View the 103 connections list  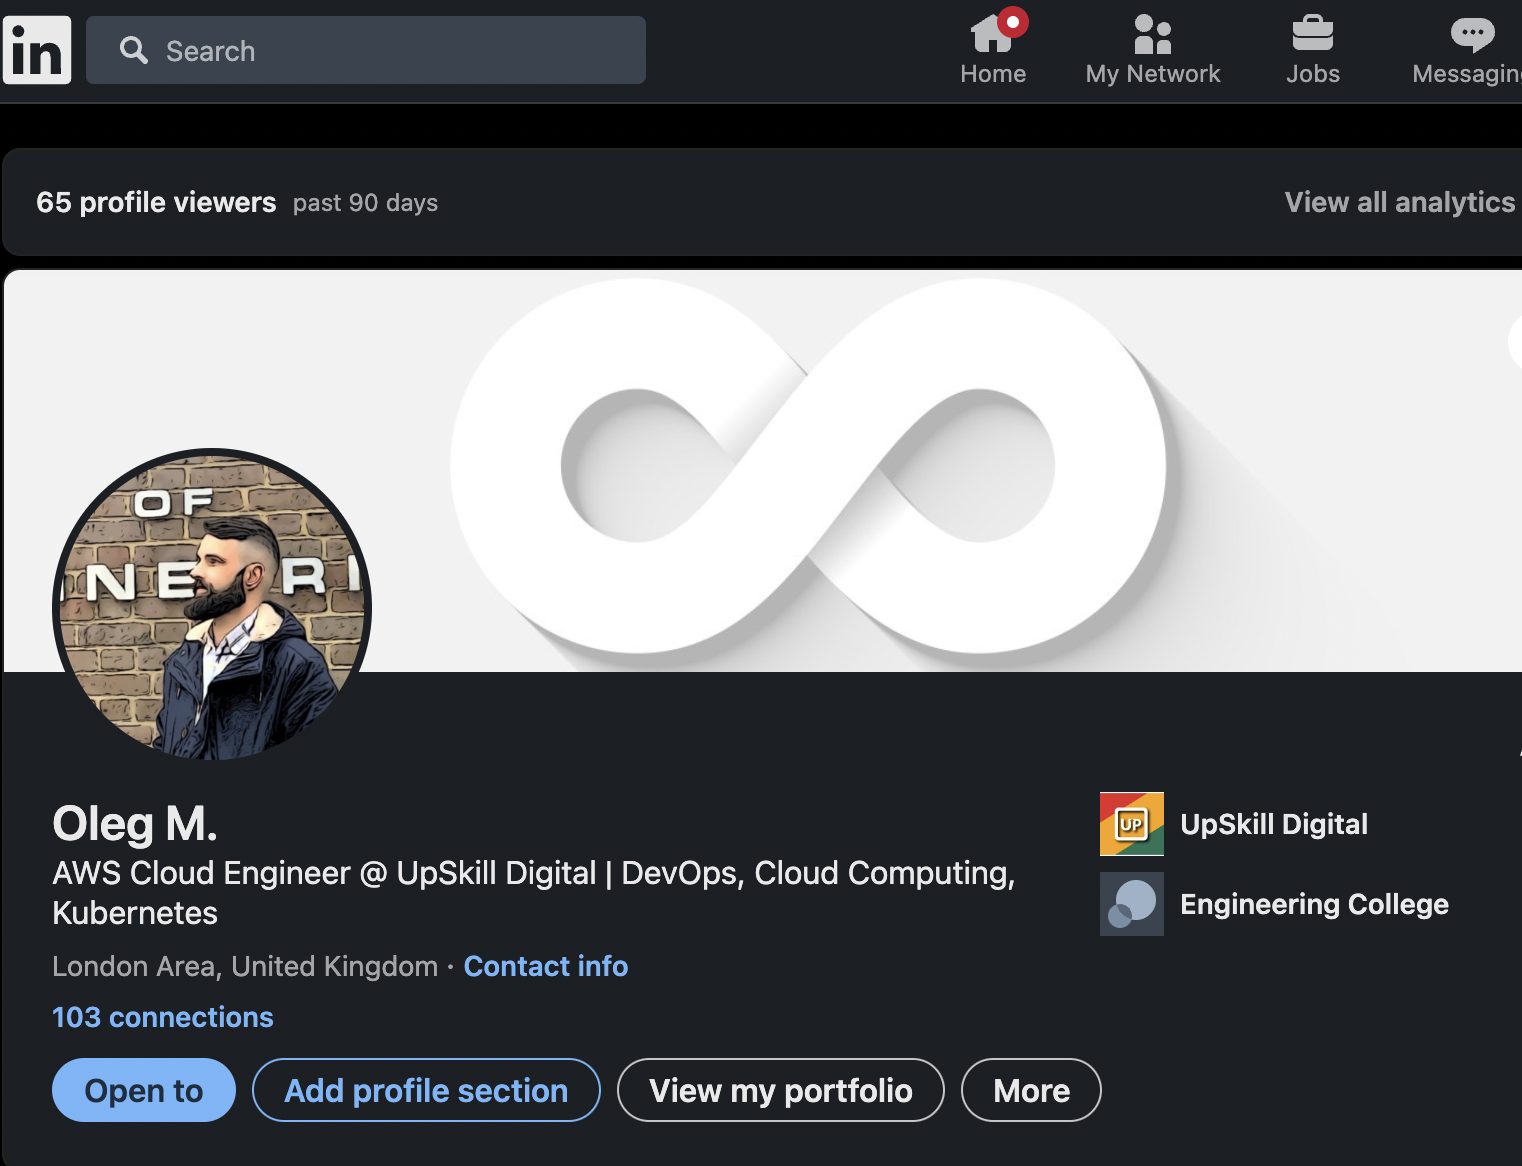162,1017
